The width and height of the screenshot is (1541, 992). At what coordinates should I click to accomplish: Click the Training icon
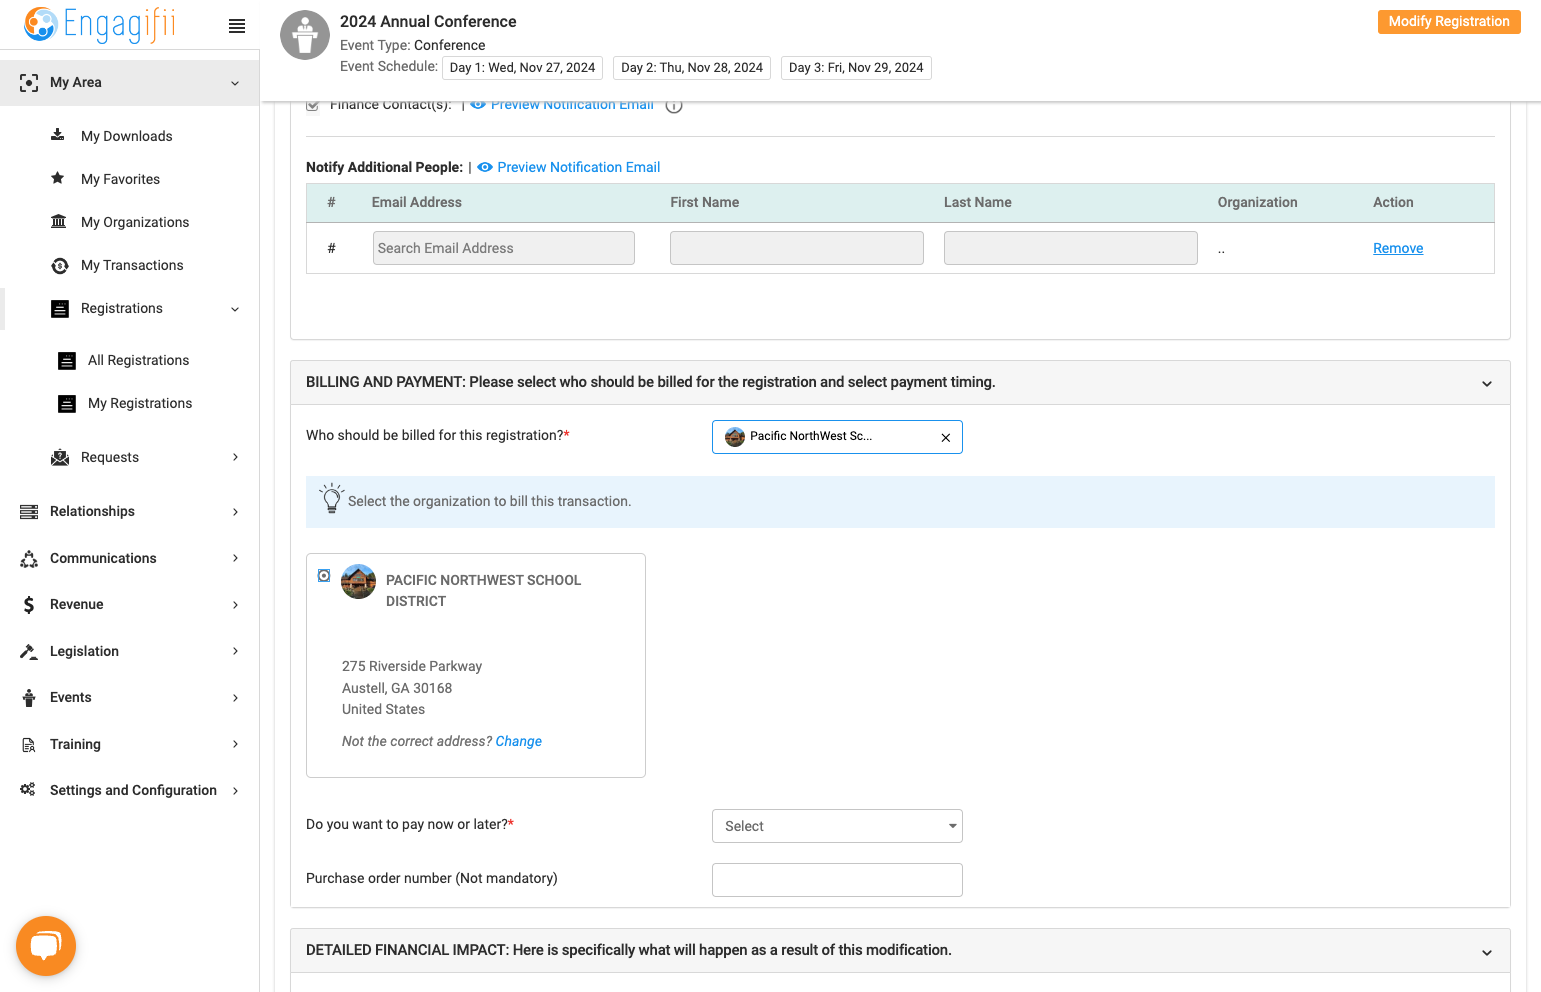pos(29,744)
